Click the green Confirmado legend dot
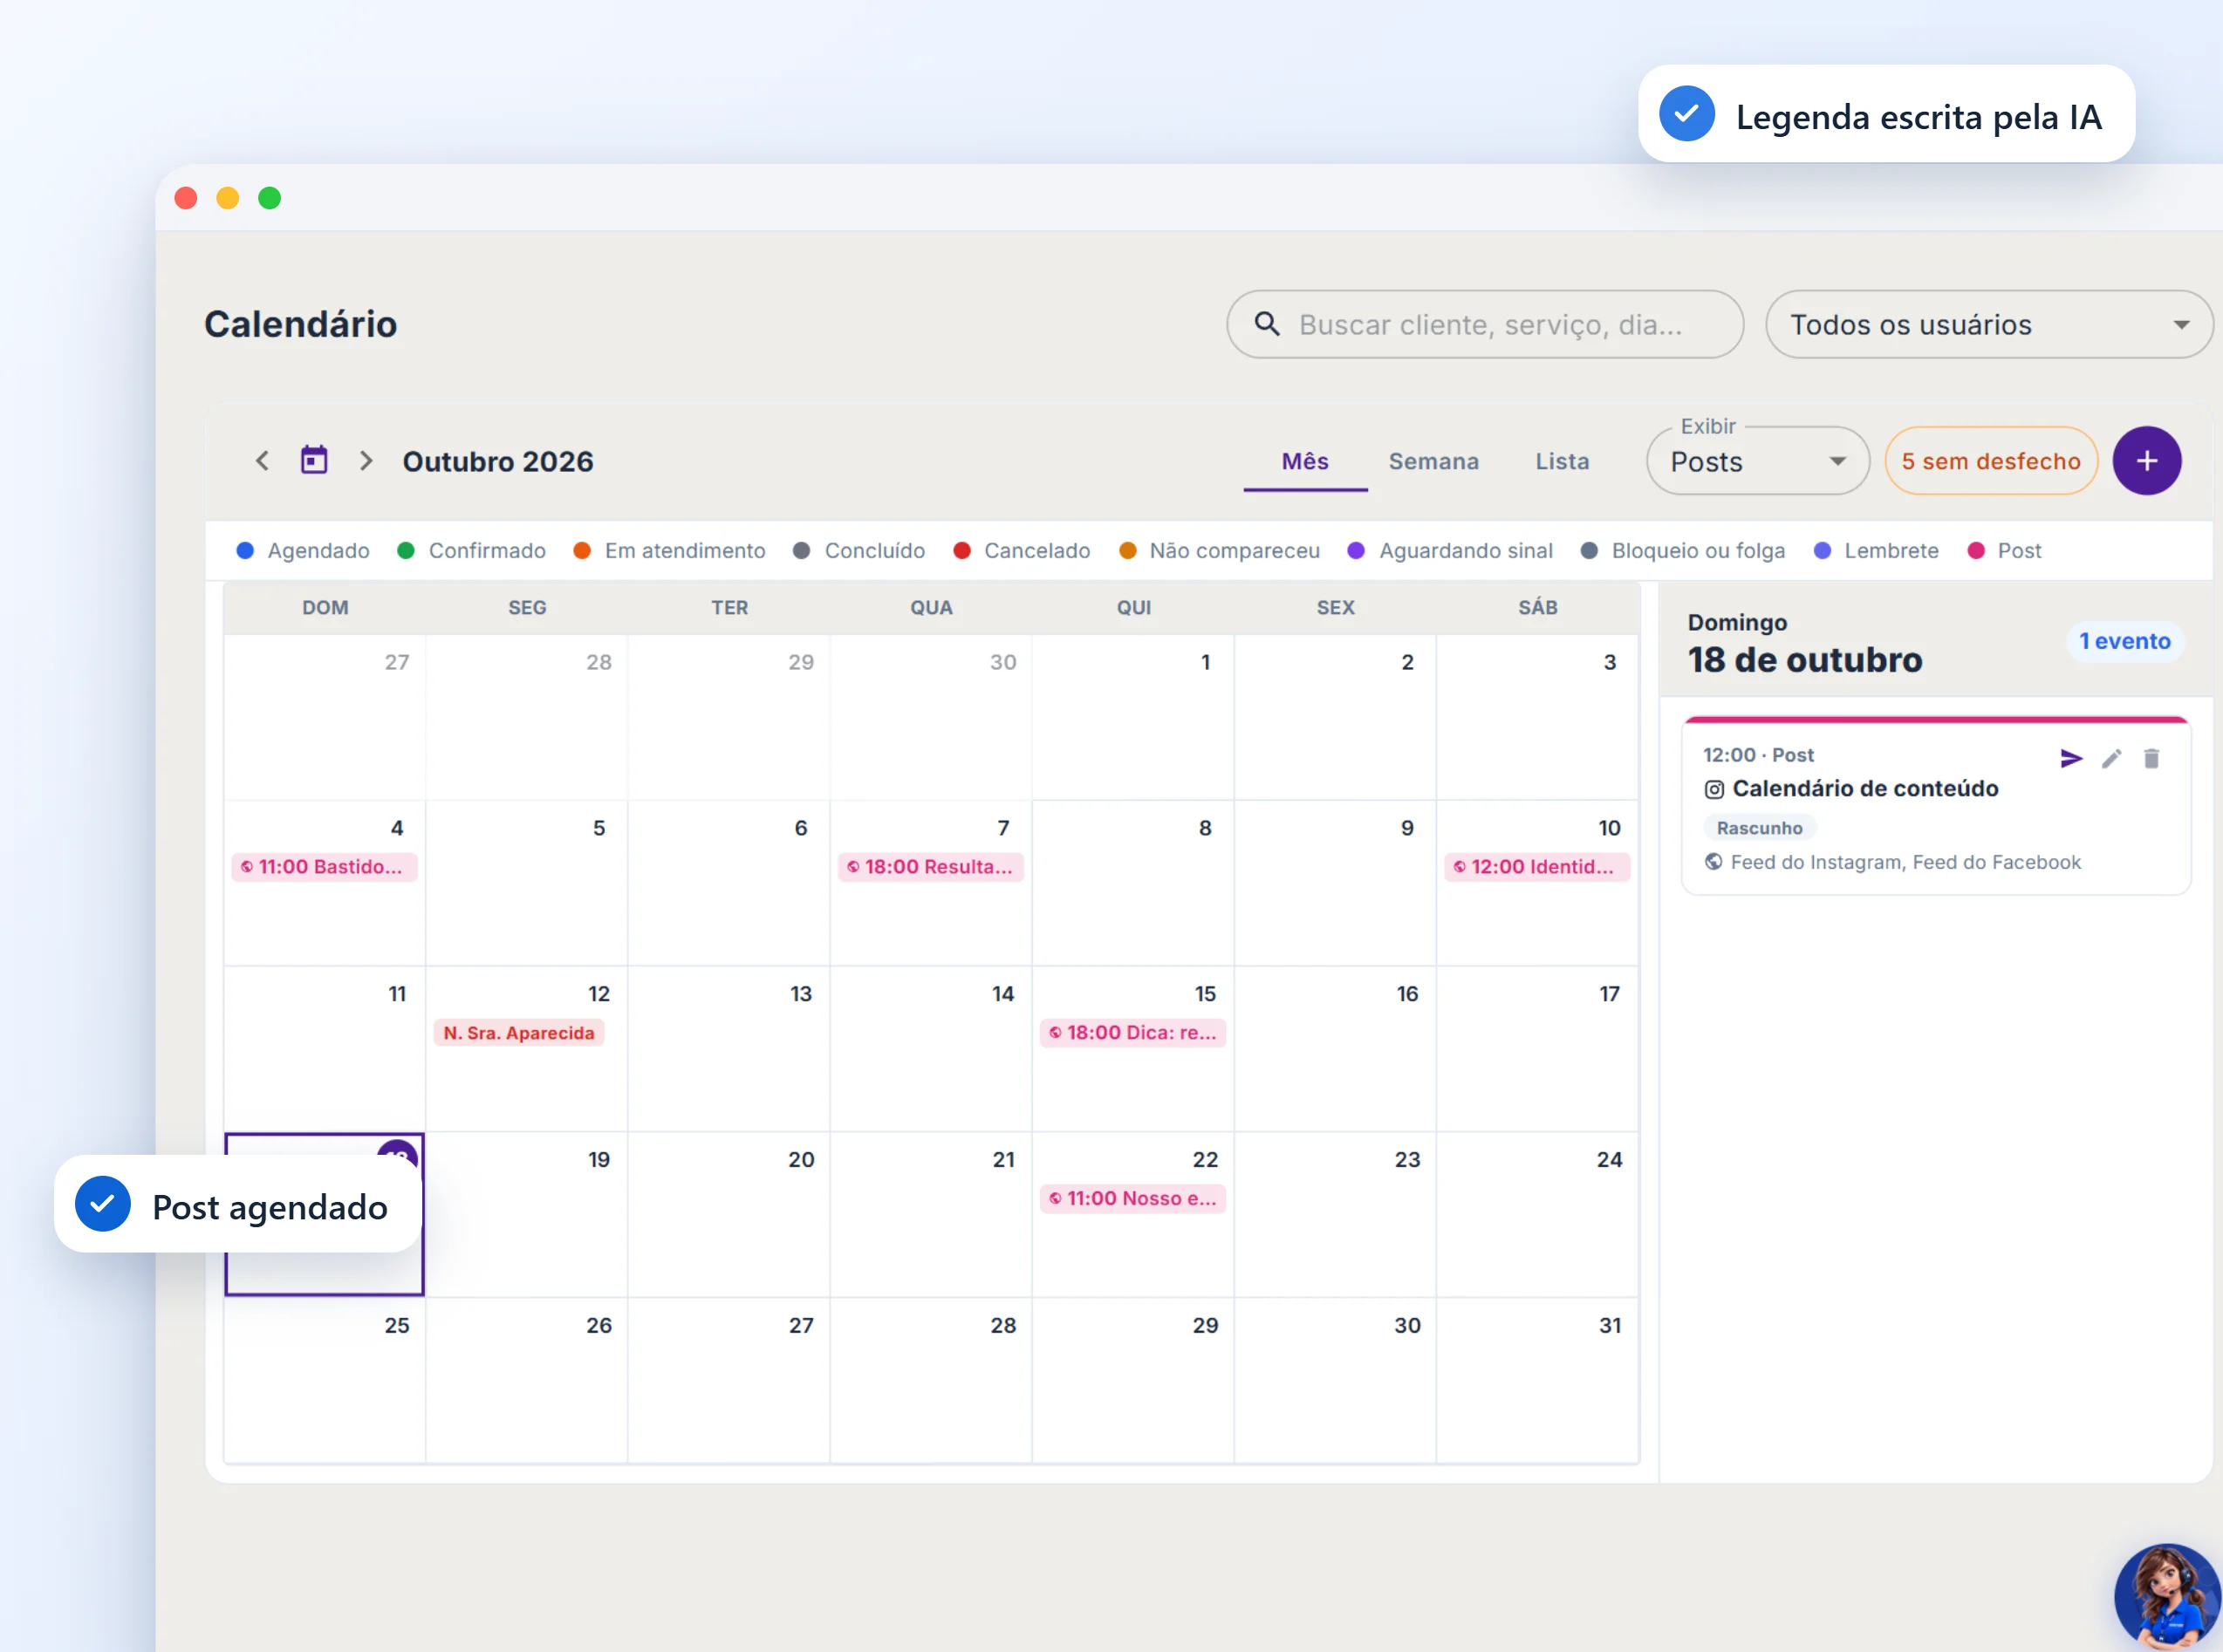The width and height of the screenshot is (2223, 1652). tap(406, 551)
